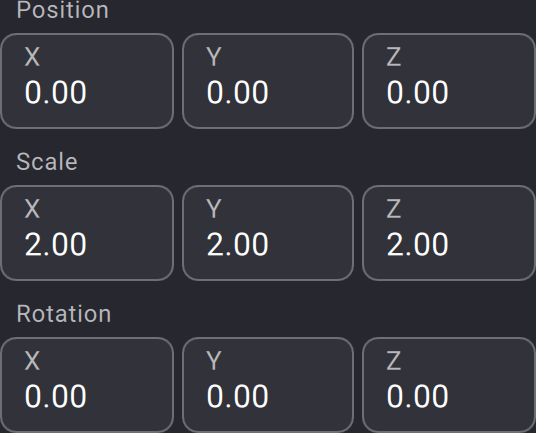Click the Position section label
This screenshot has height=433, width=536.
tap(63, 10)
